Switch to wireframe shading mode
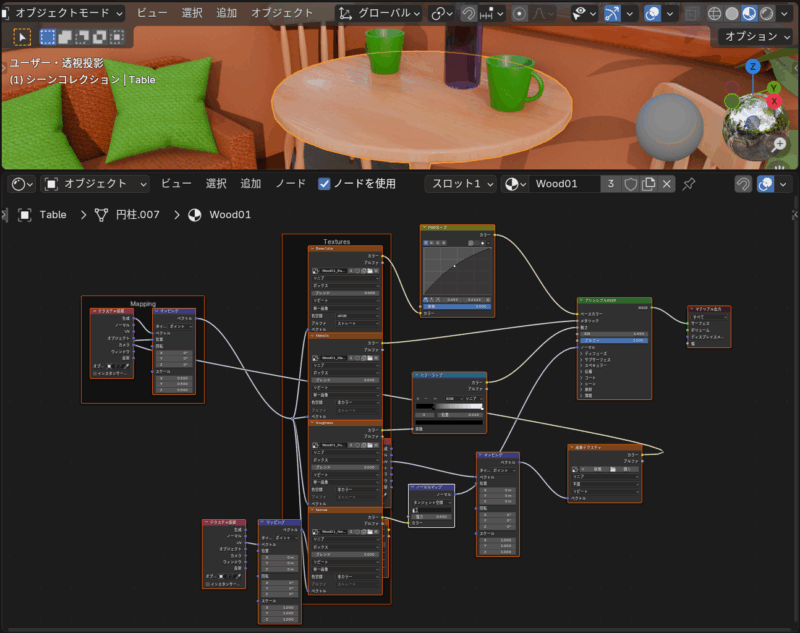The image size is (800, 633). 714,14
